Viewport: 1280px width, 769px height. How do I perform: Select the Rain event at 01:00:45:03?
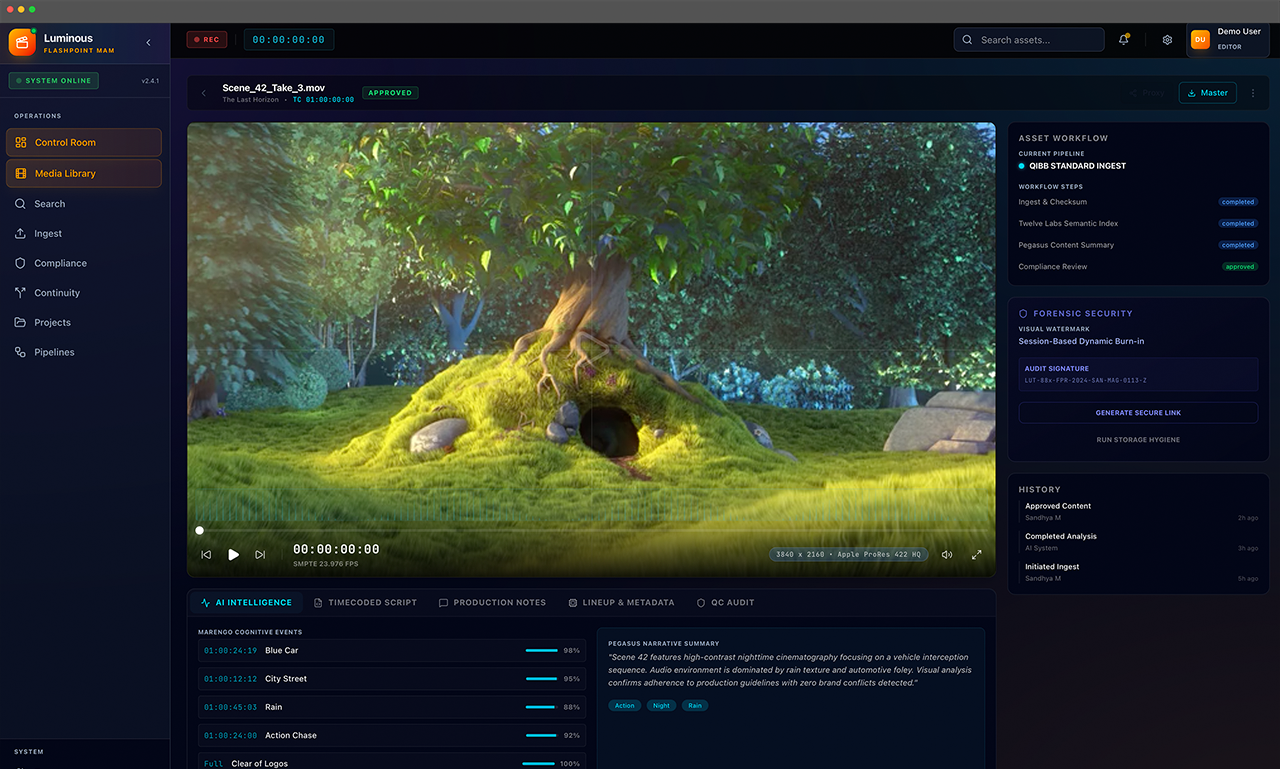392,707
